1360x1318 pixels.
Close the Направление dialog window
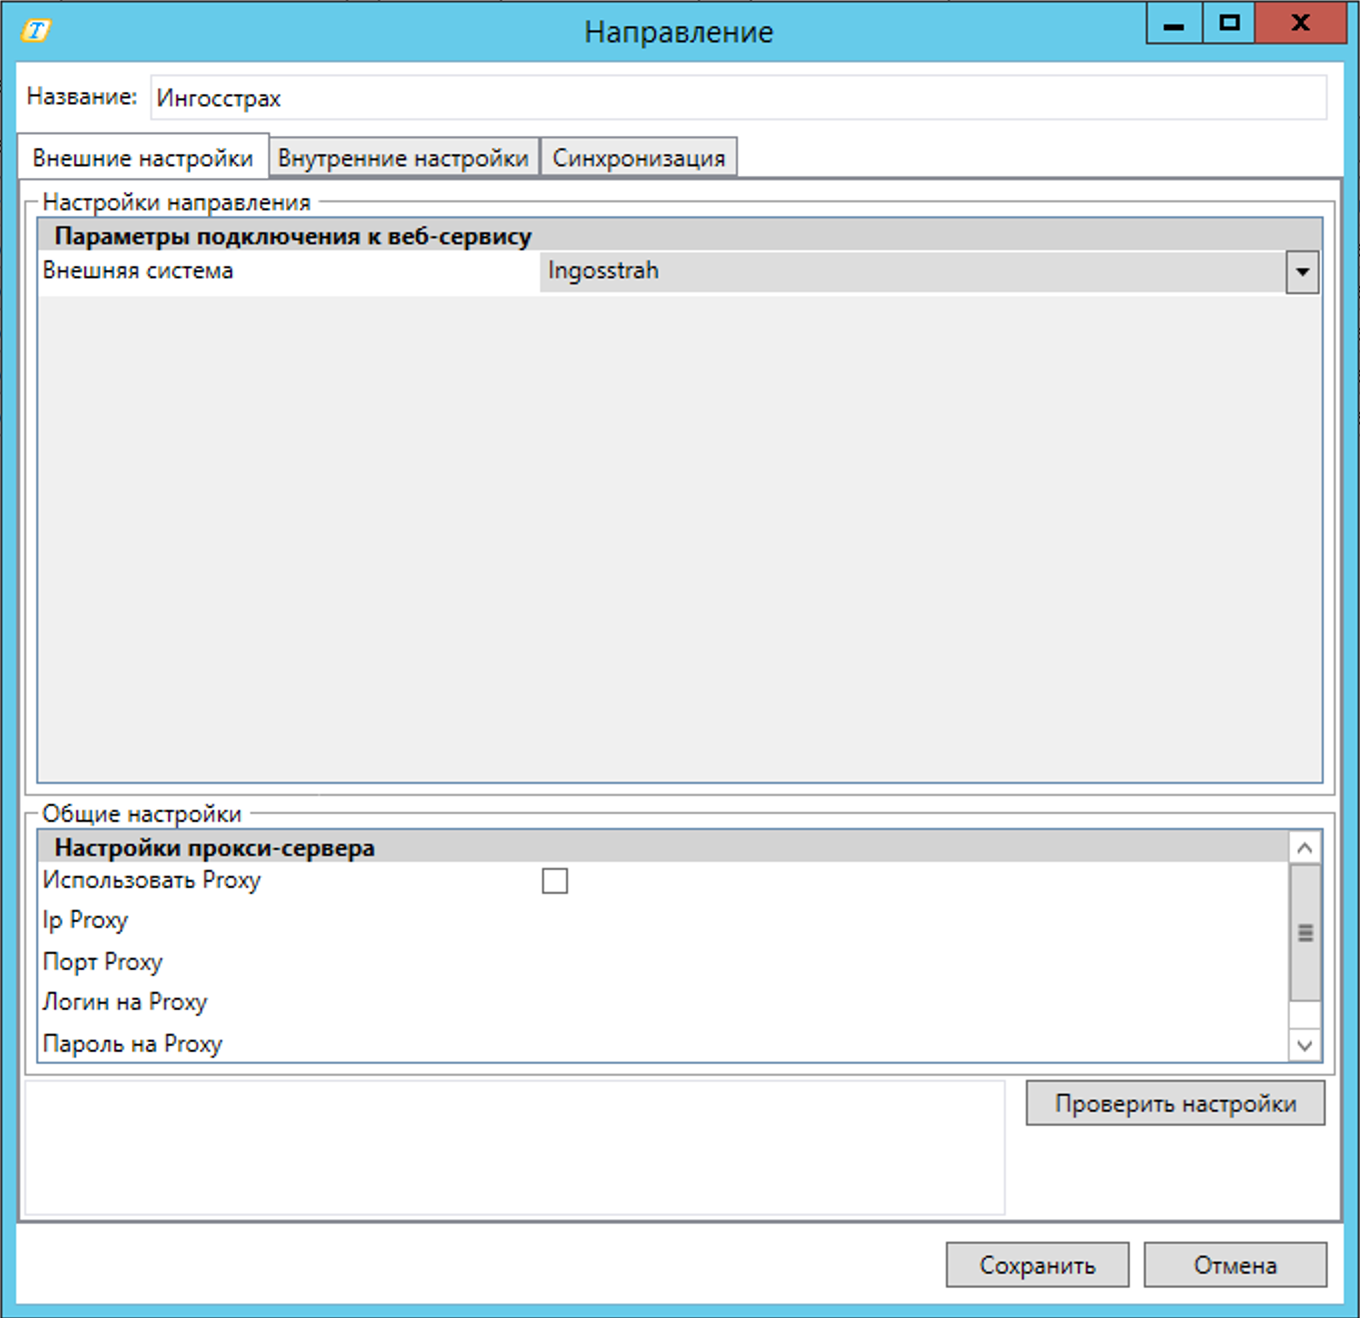click(x=1300, y=24)
